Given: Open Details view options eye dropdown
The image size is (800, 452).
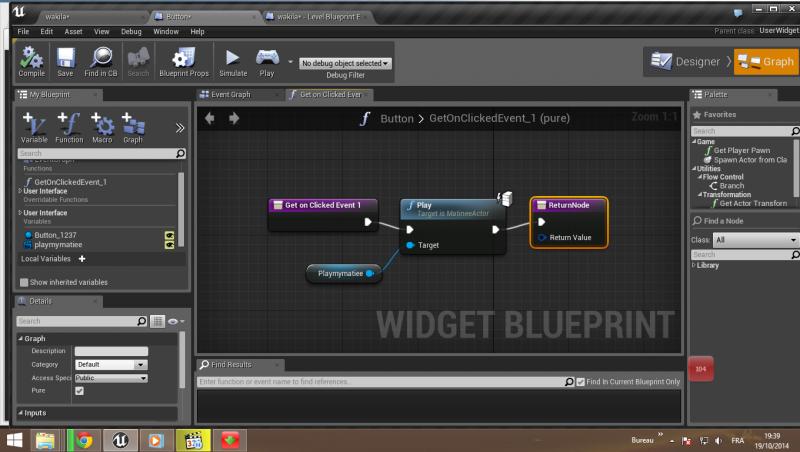Looking at the screenshot, I should click(176, 321).
